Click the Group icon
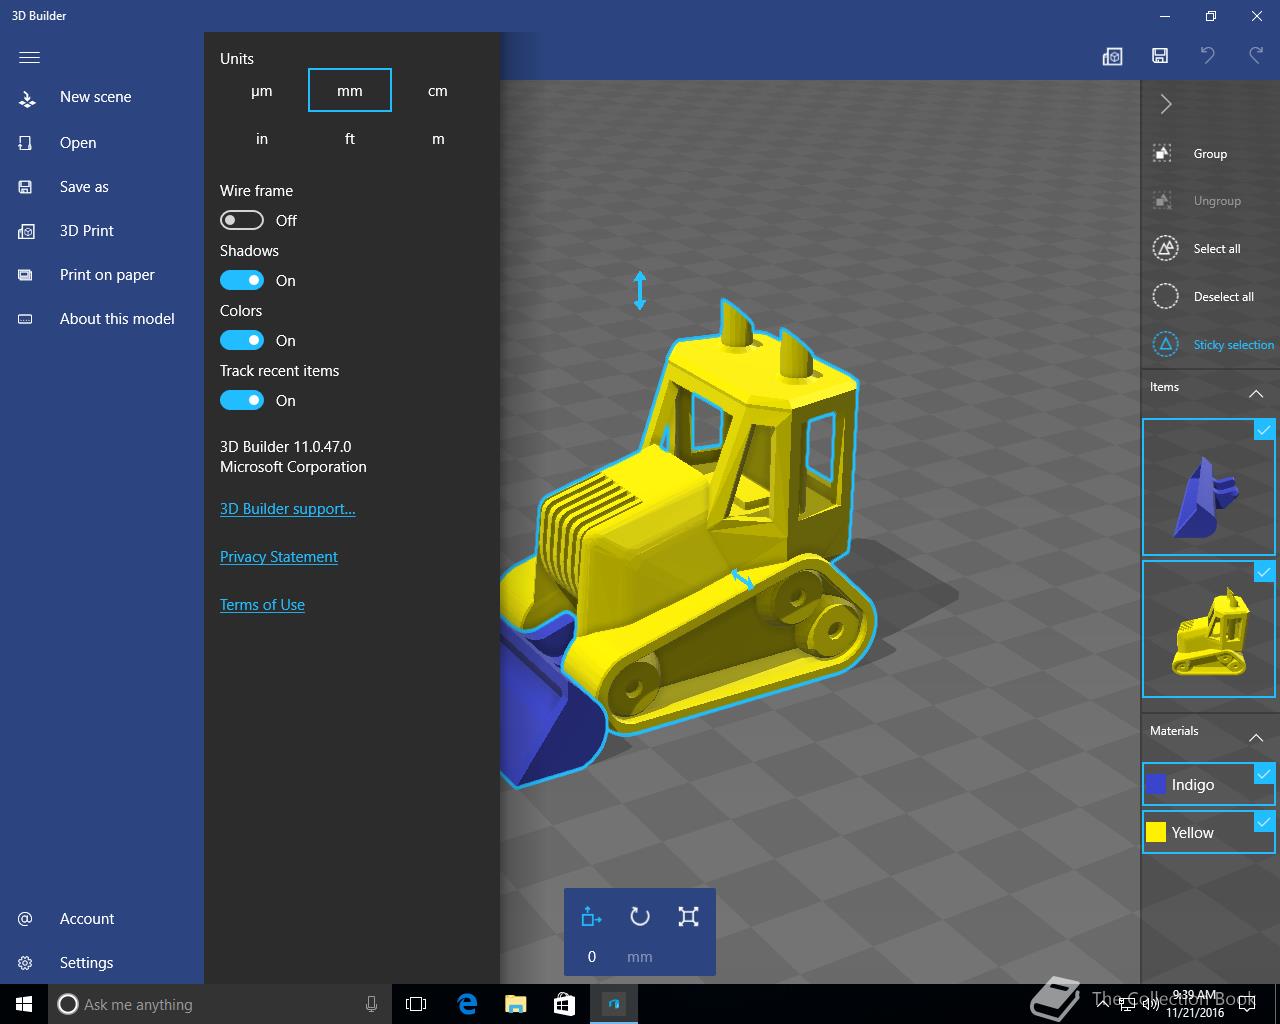Viewport: 1280px width, 1024px height. [x=1163, y=153]
